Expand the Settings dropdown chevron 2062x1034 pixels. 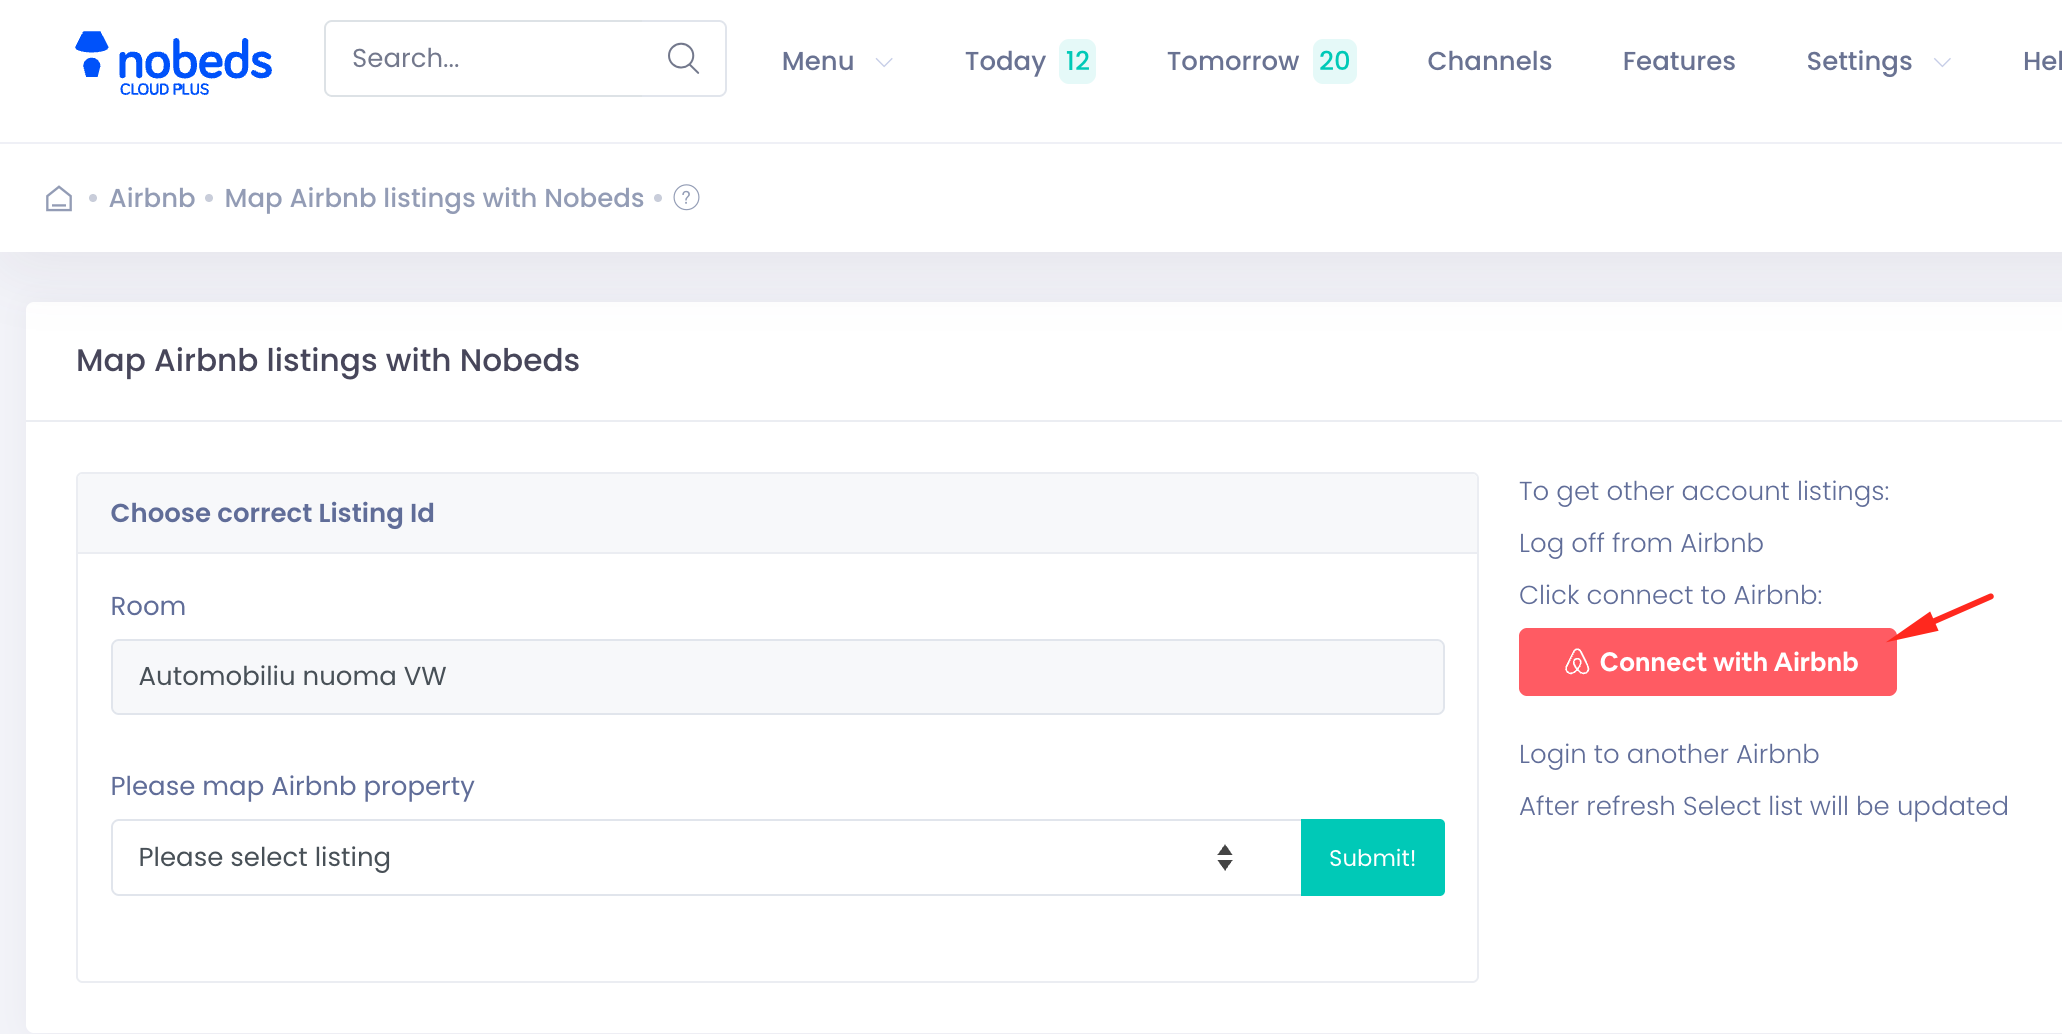pyautogui.click(x=1942, y=62)
